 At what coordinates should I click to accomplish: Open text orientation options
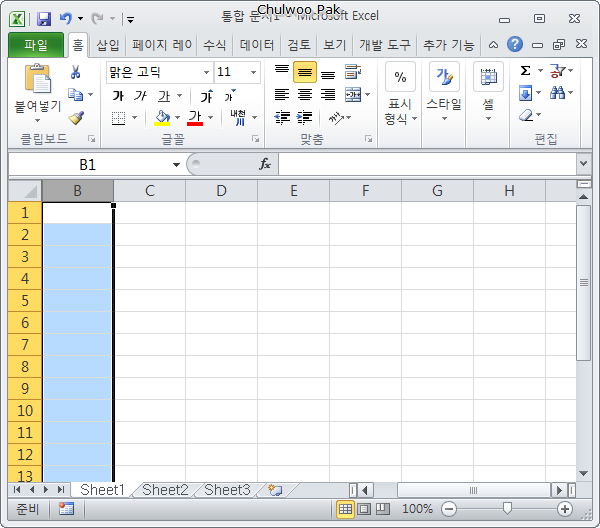tap(340, 117)
